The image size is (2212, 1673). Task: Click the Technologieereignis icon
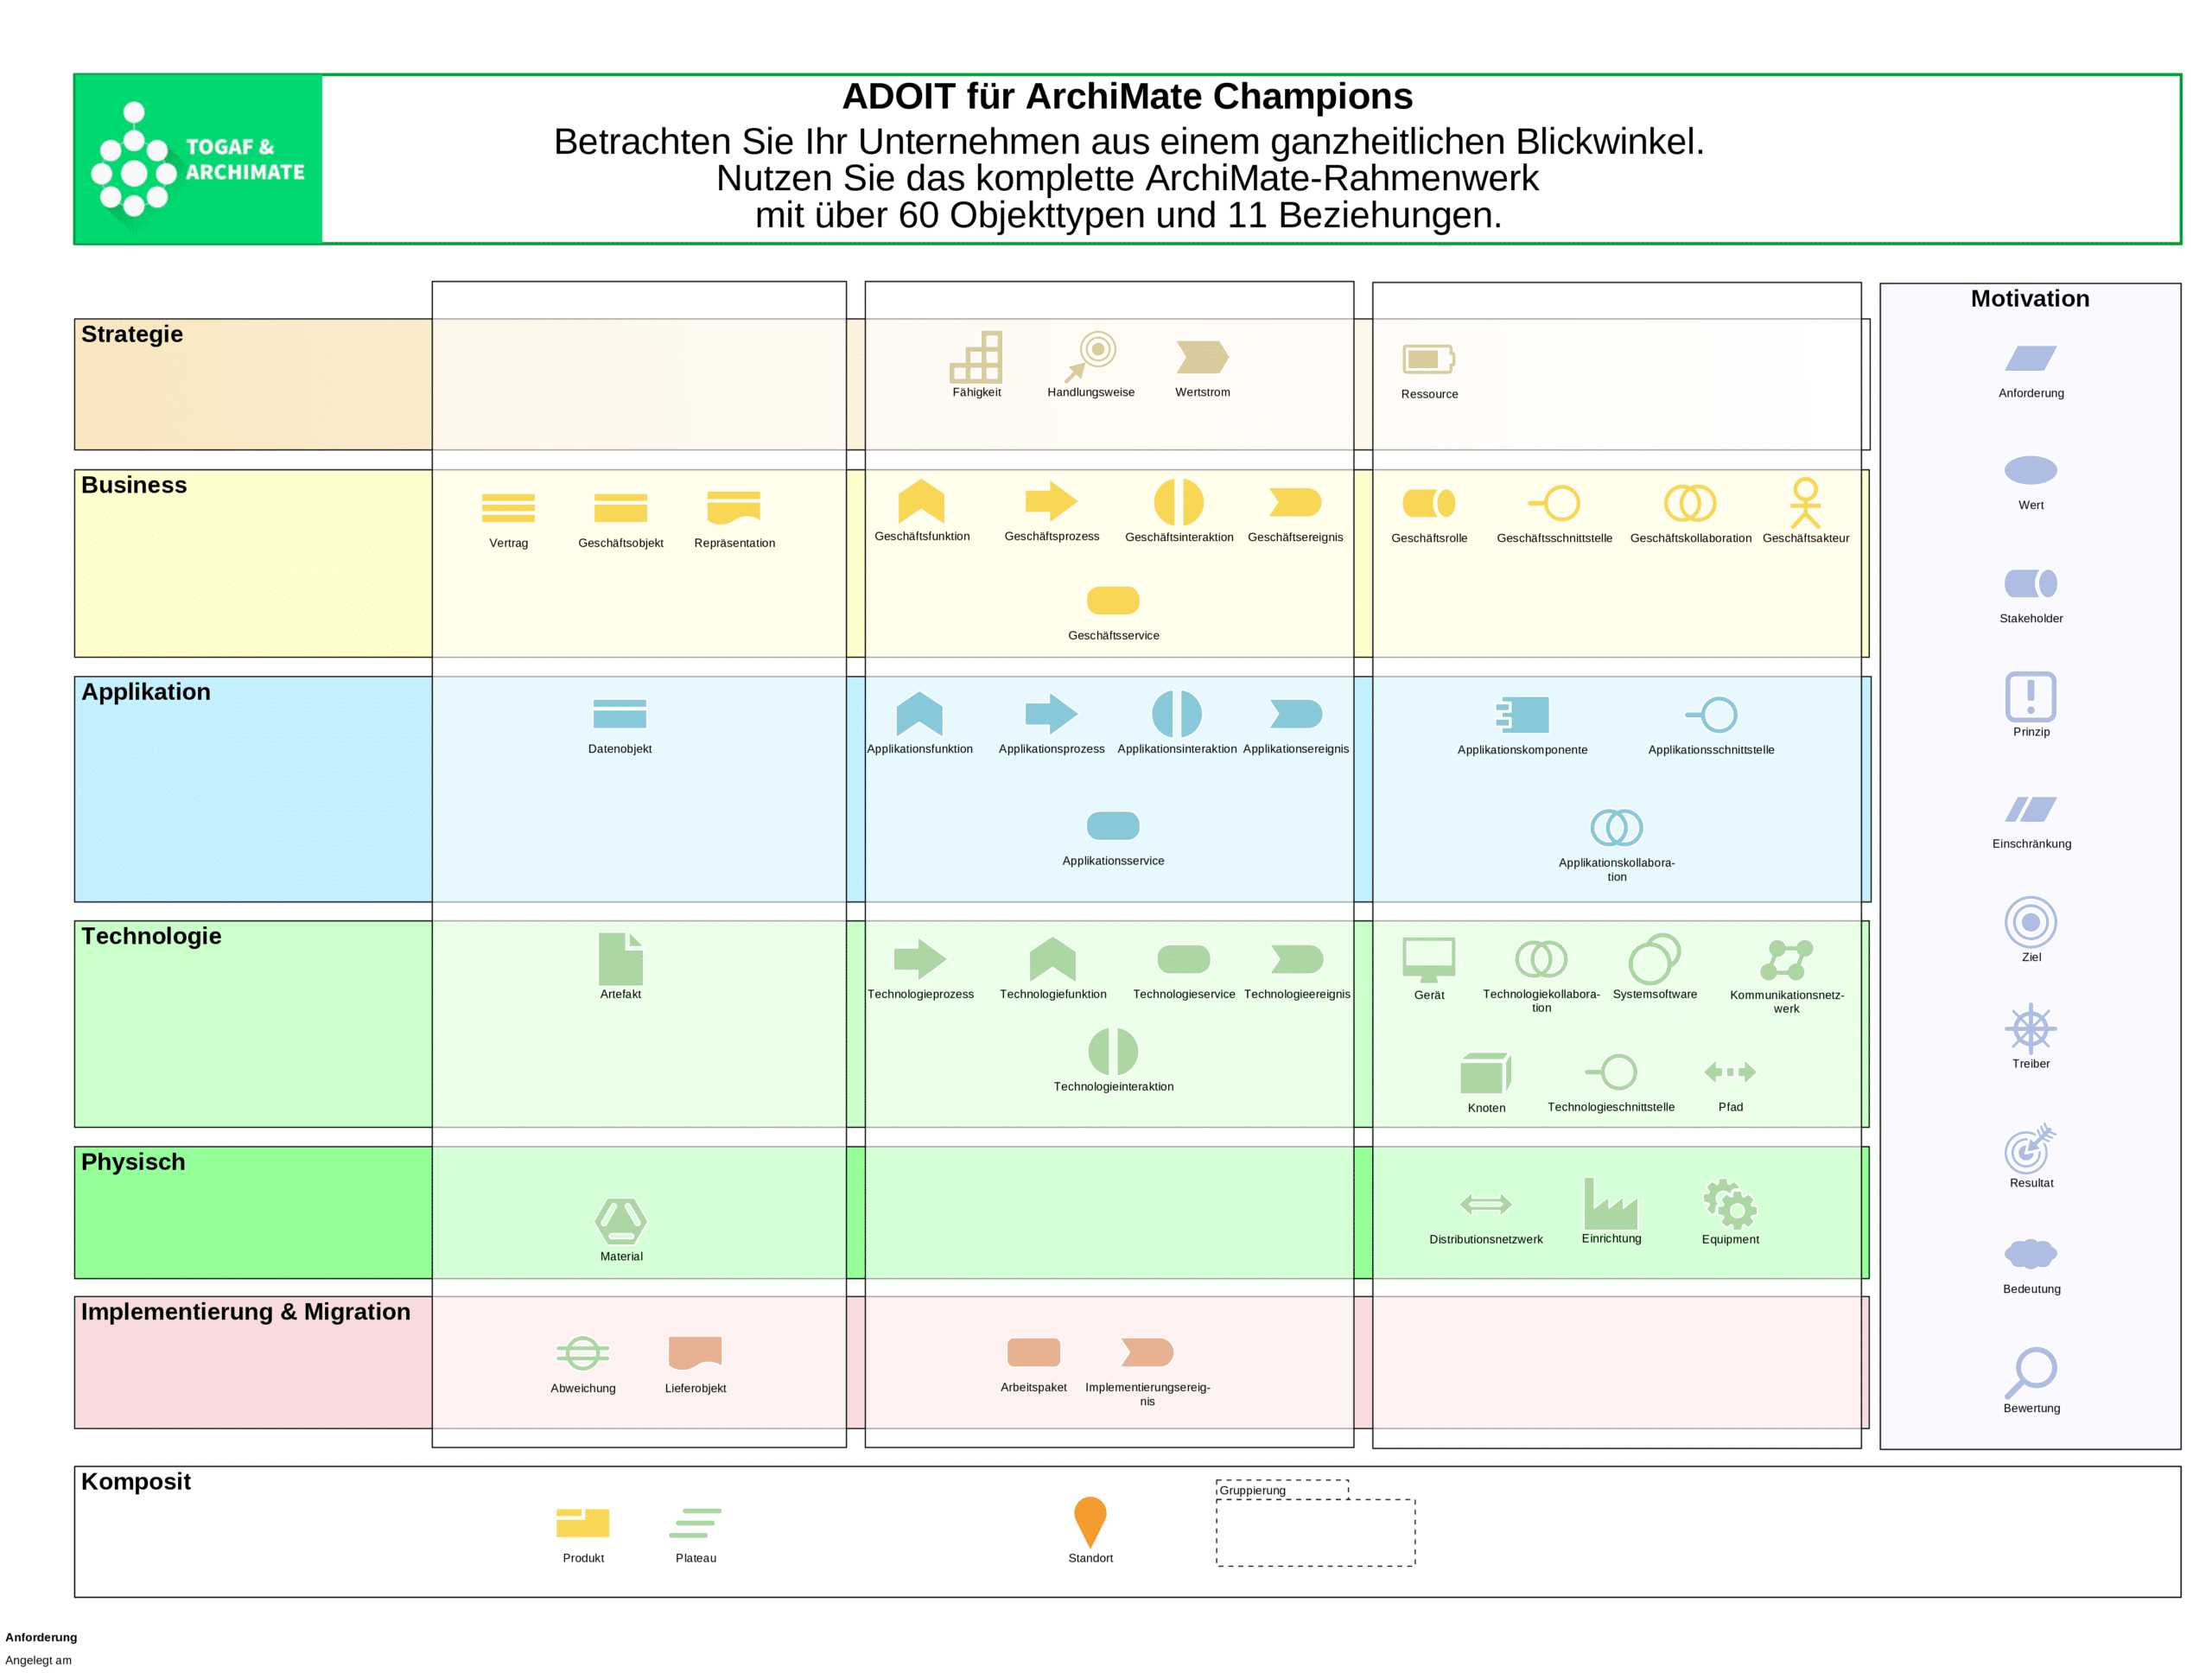coord(1297,959)
